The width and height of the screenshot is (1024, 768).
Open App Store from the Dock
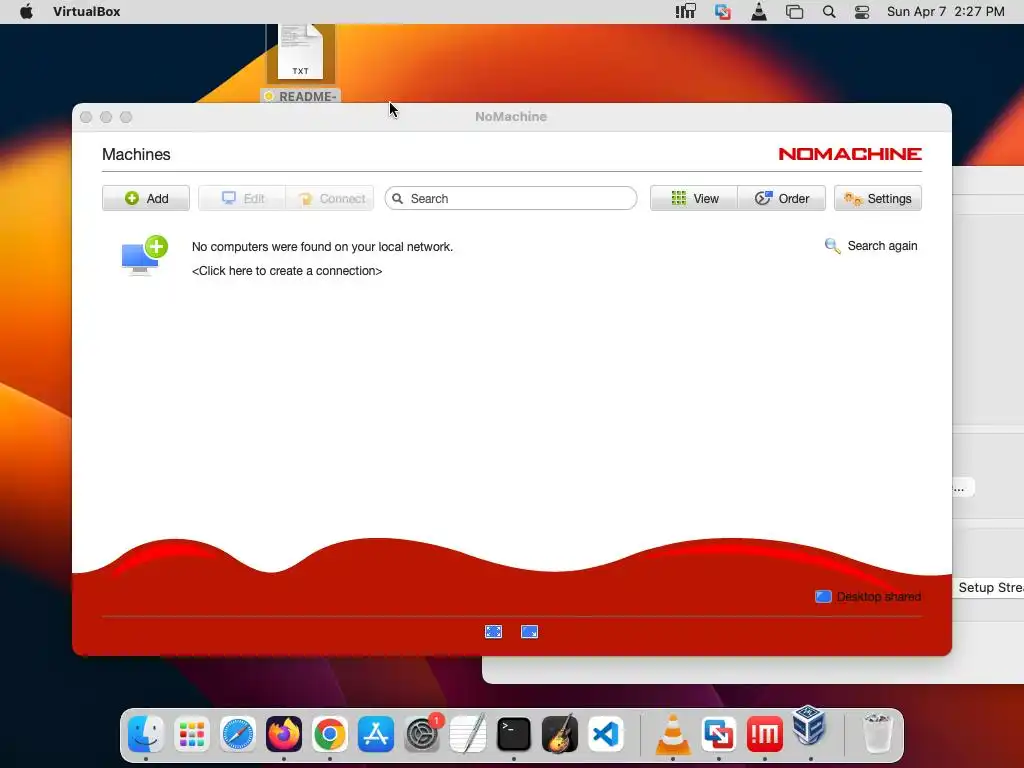376,734
